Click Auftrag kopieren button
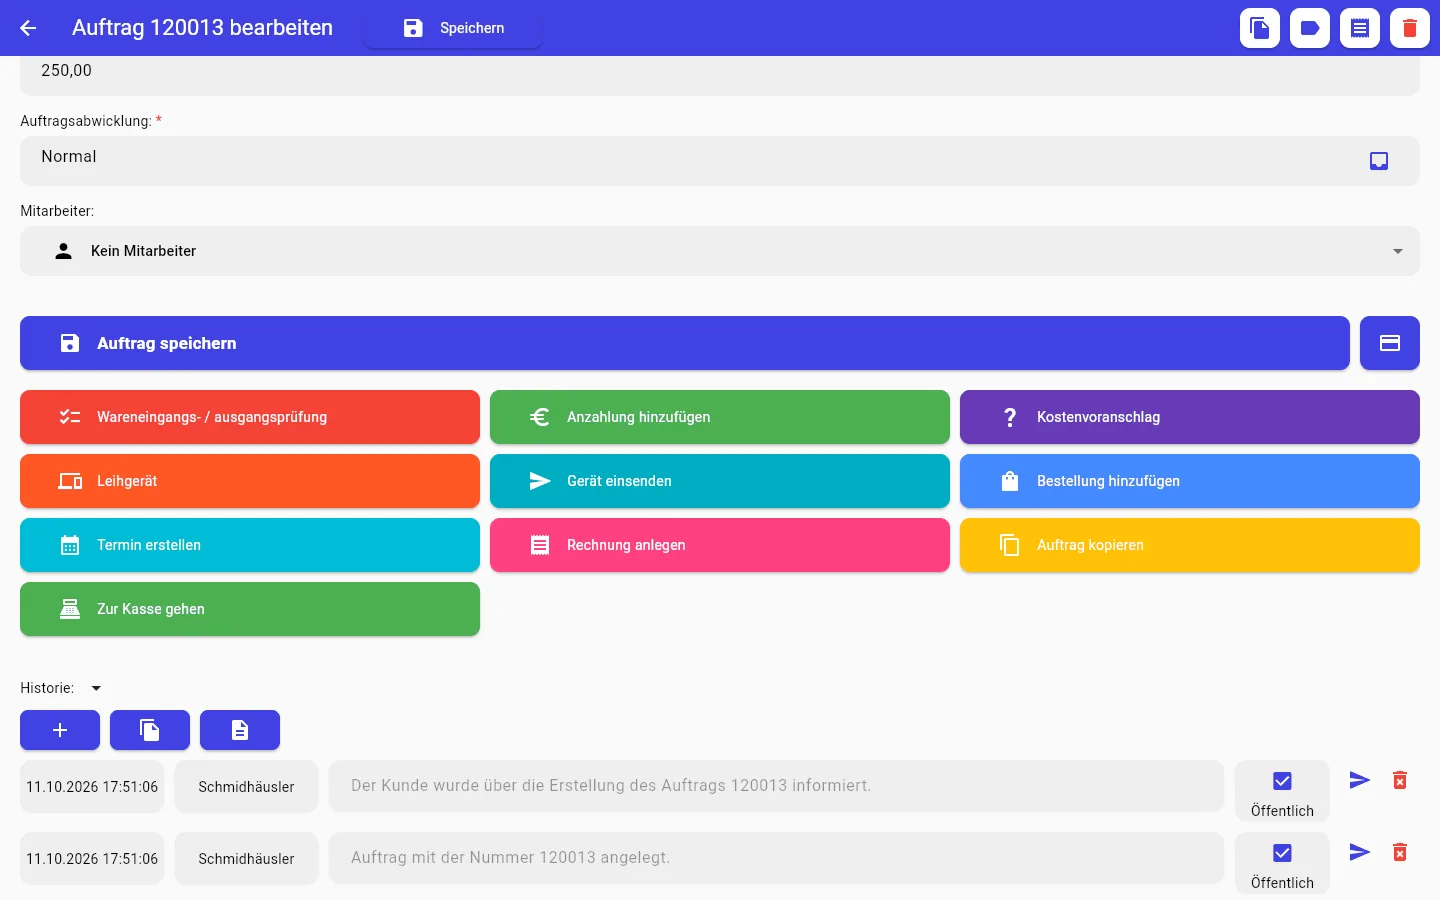The height and width of the screenshot is (900, 1440). point(1190,545)
